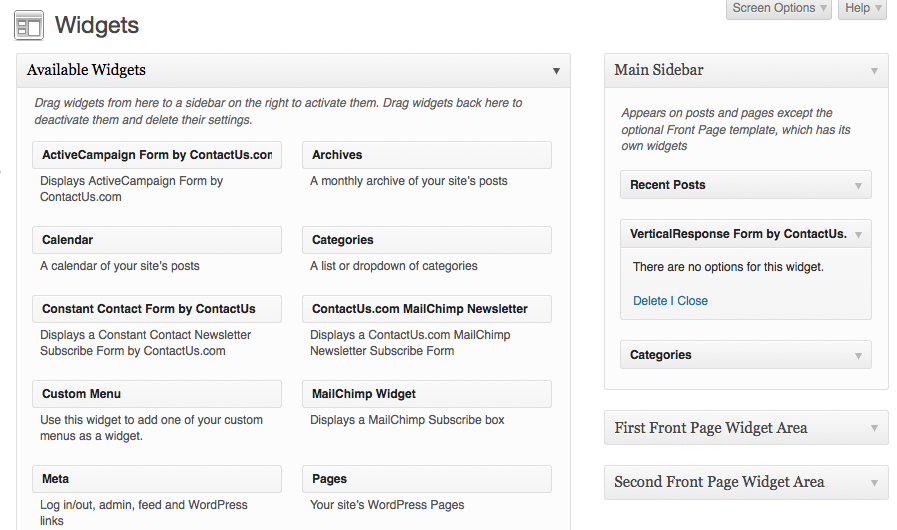Select the Constant Contact Form widget
Image resolution: width=897 pixels, height=530 pixels.
(x=157, y=309)
